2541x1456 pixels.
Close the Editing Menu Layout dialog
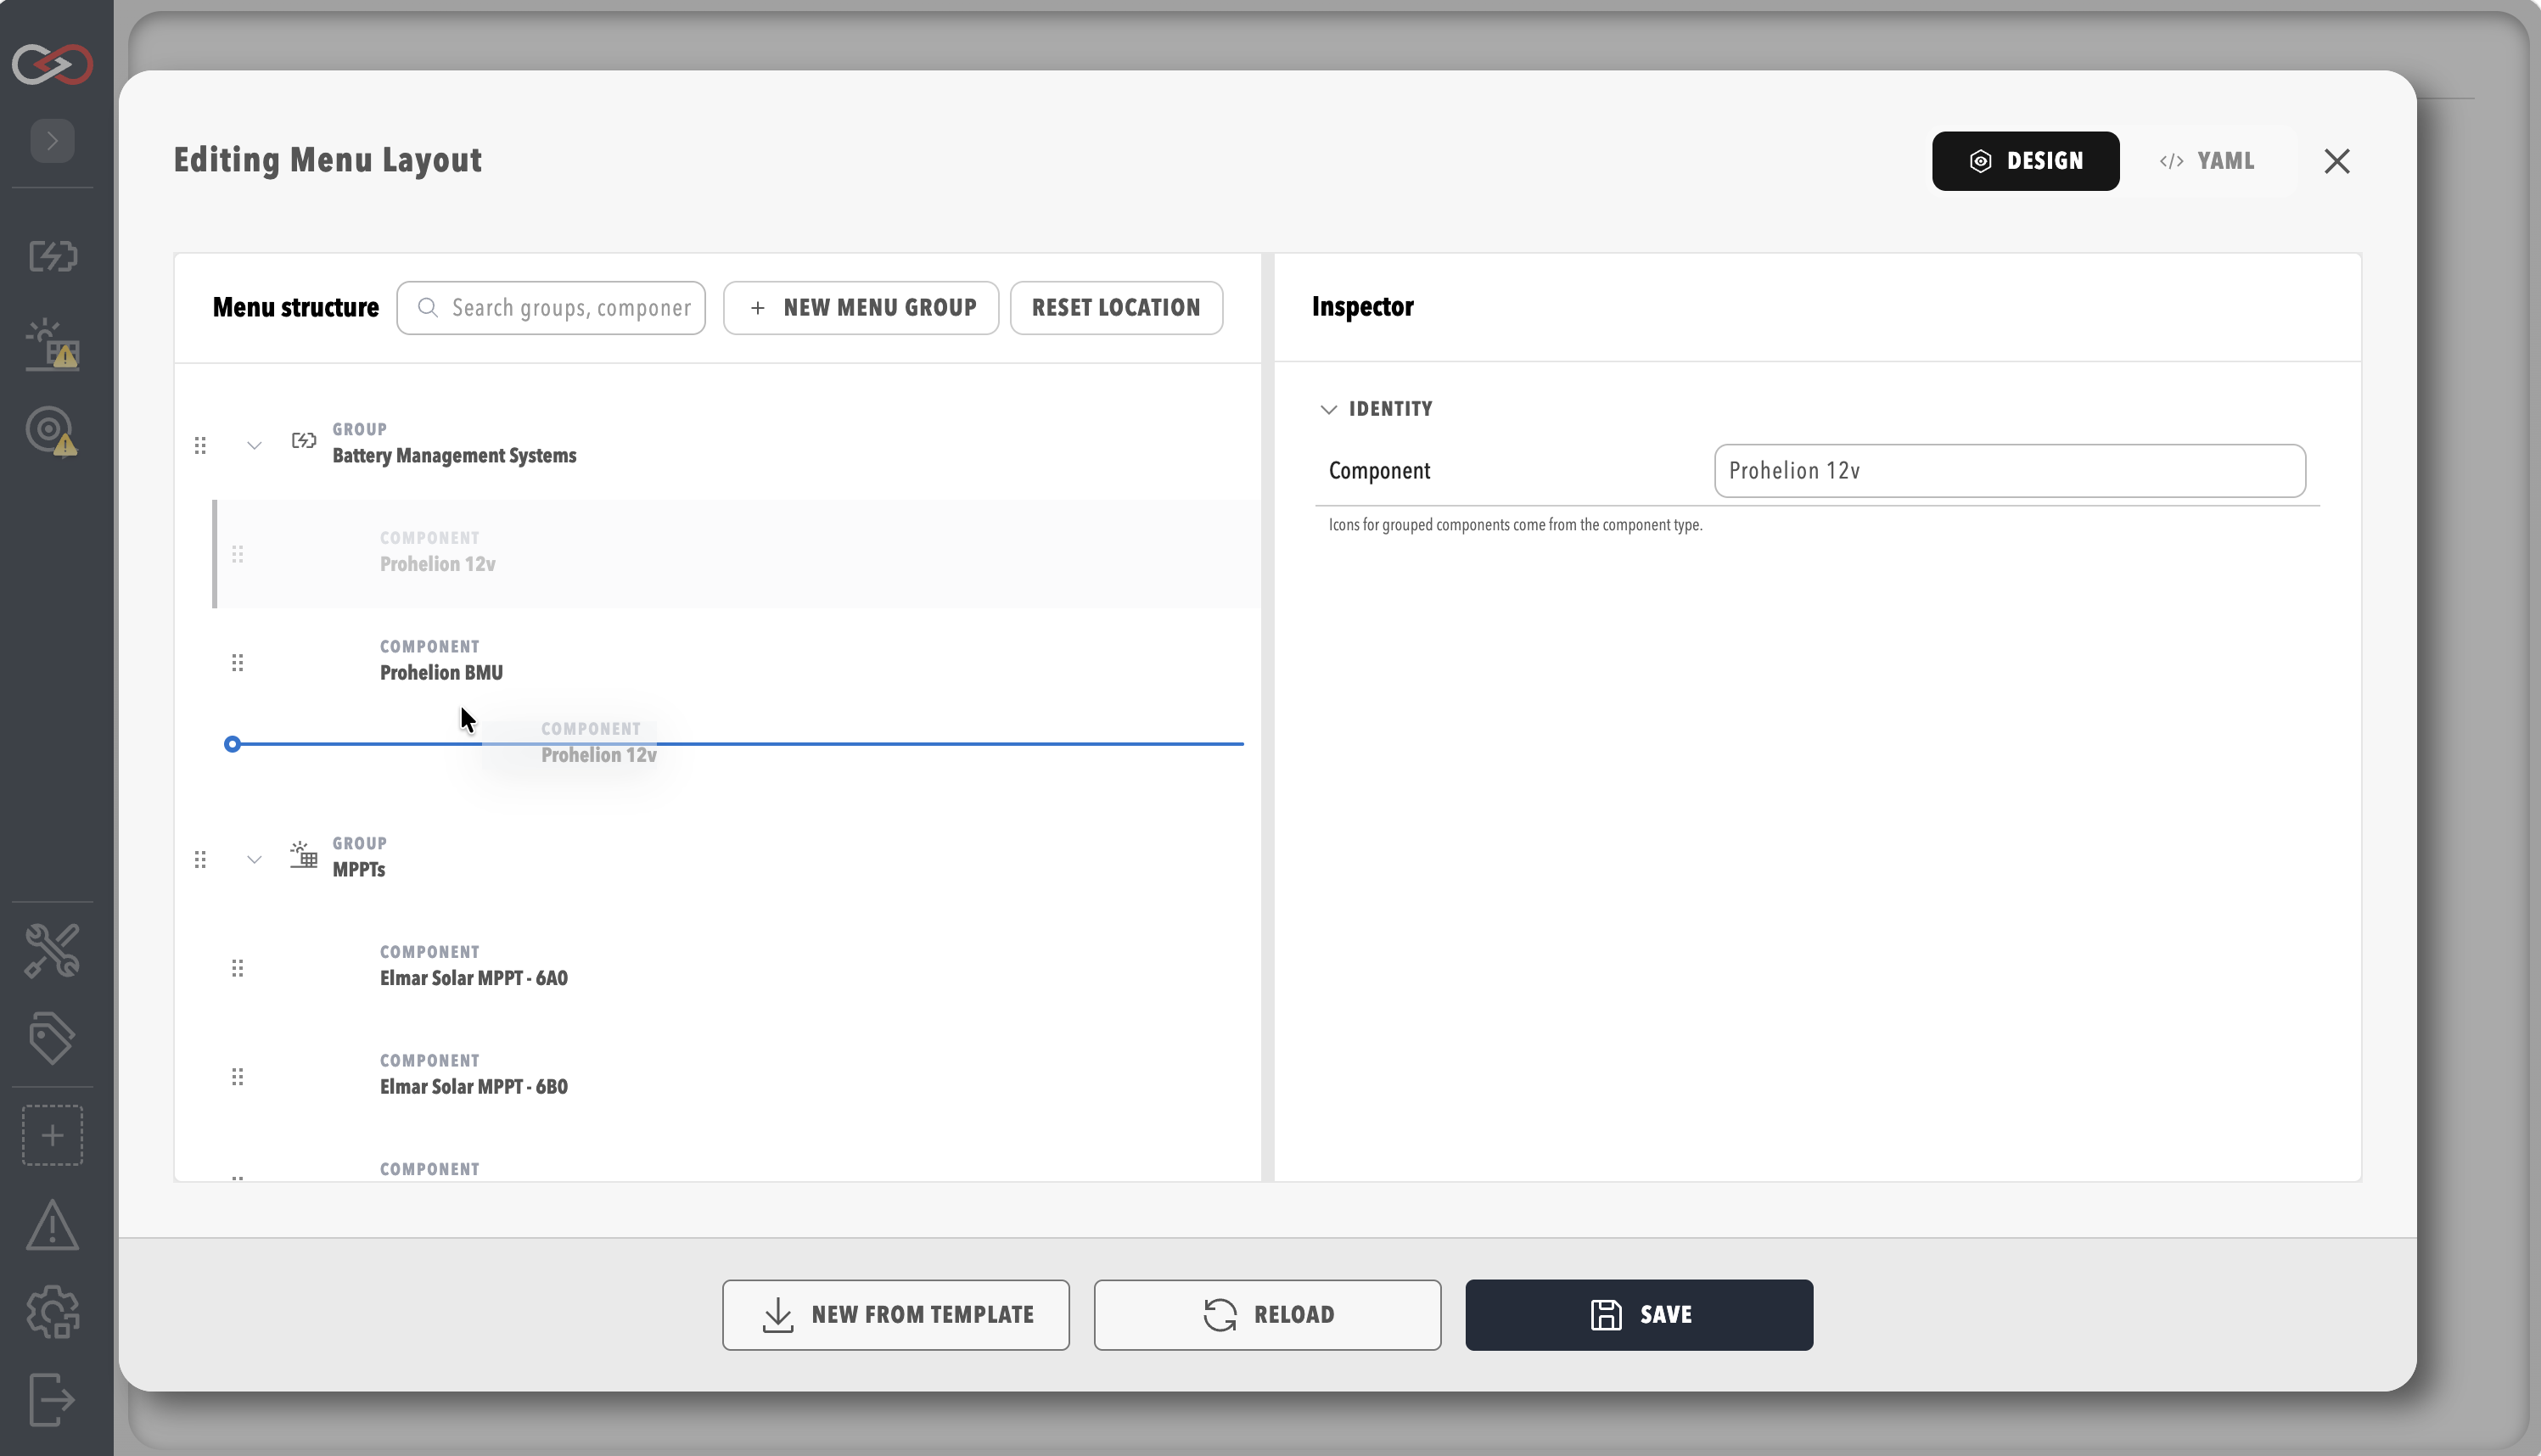coord(2337,161)
